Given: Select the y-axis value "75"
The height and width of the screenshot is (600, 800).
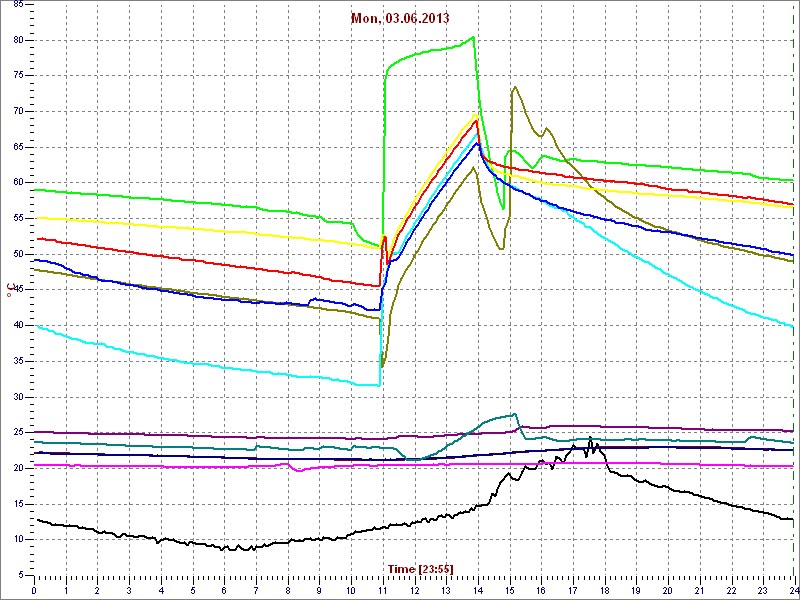Looking at the screenshot, I should (x=18, y=76).
